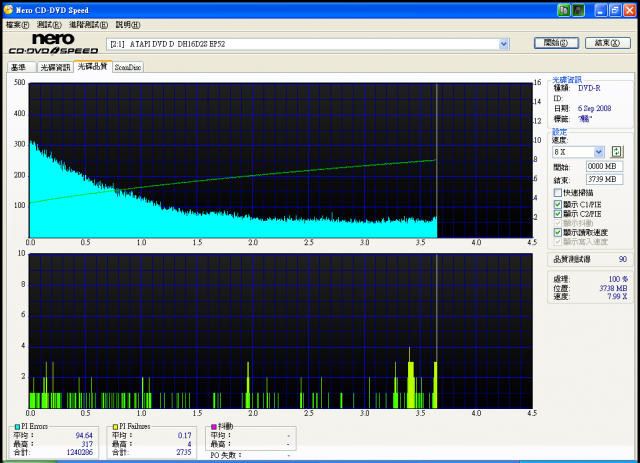
Task: Click the end position field 3739 MB
Action: pyautogui.click(x=604, y=179)
